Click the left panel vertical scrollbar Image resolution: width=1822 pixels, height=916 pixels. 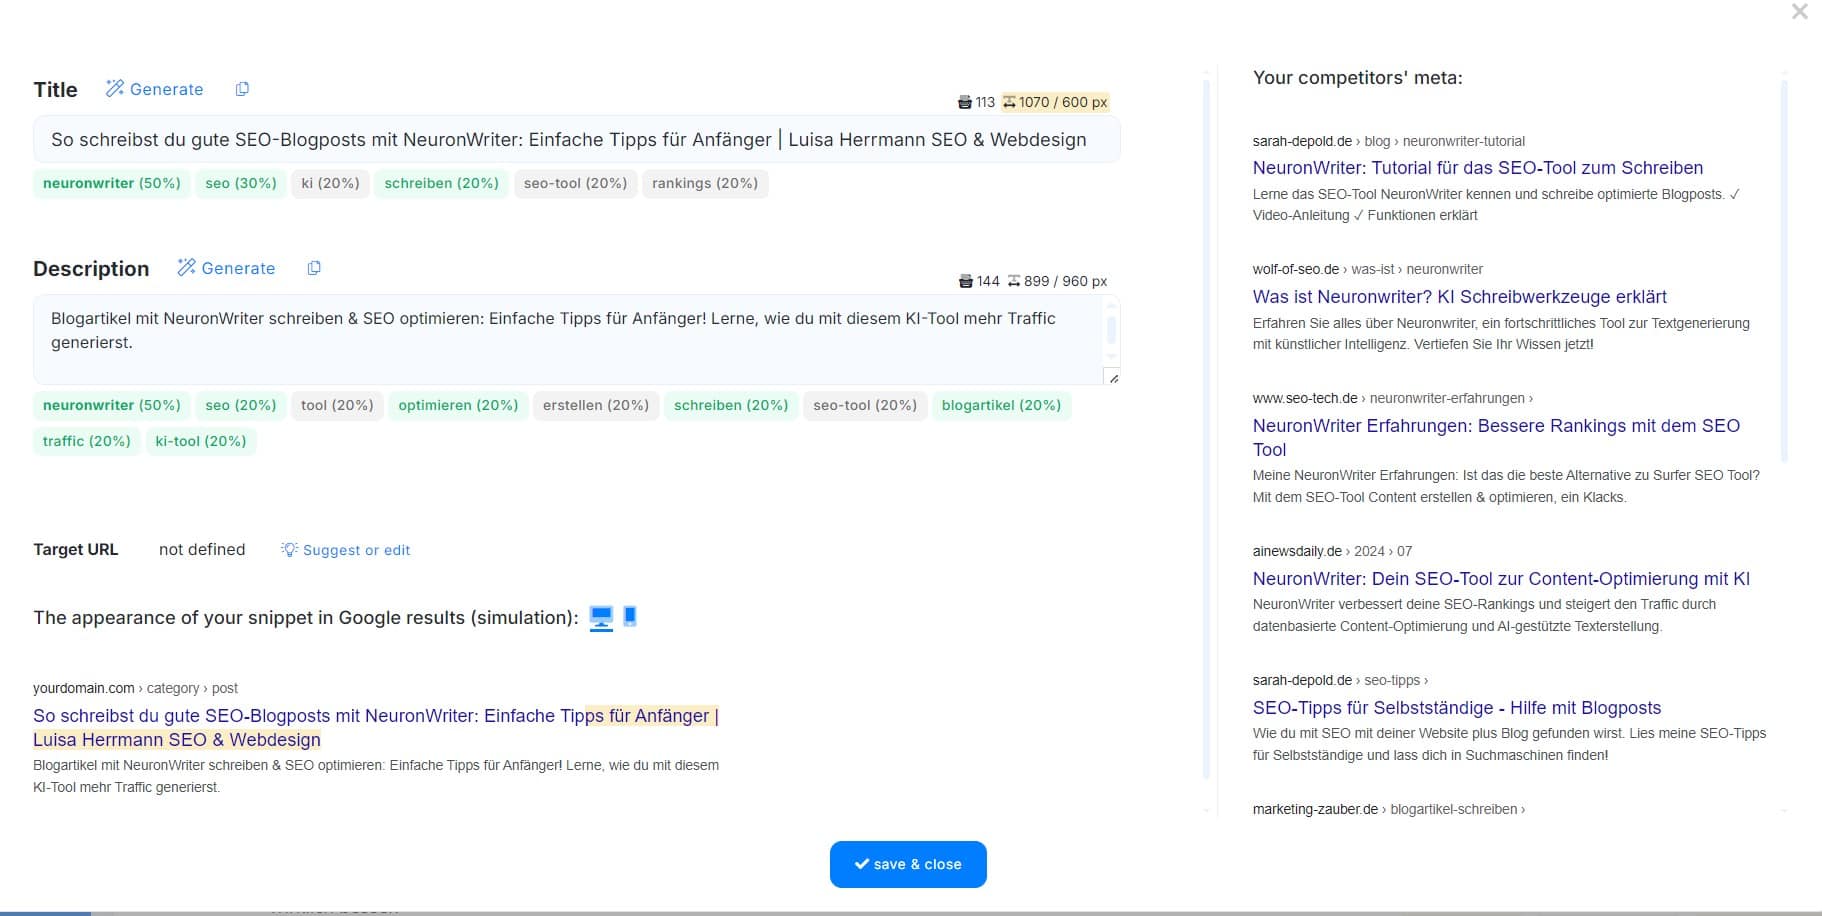[x=1206, y=430]
